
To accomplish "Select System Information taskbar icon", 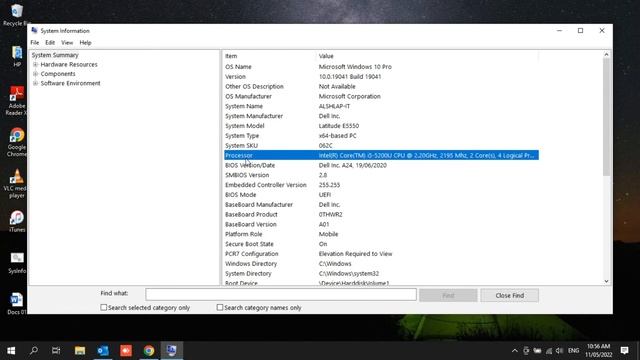I will pos(171,350).
